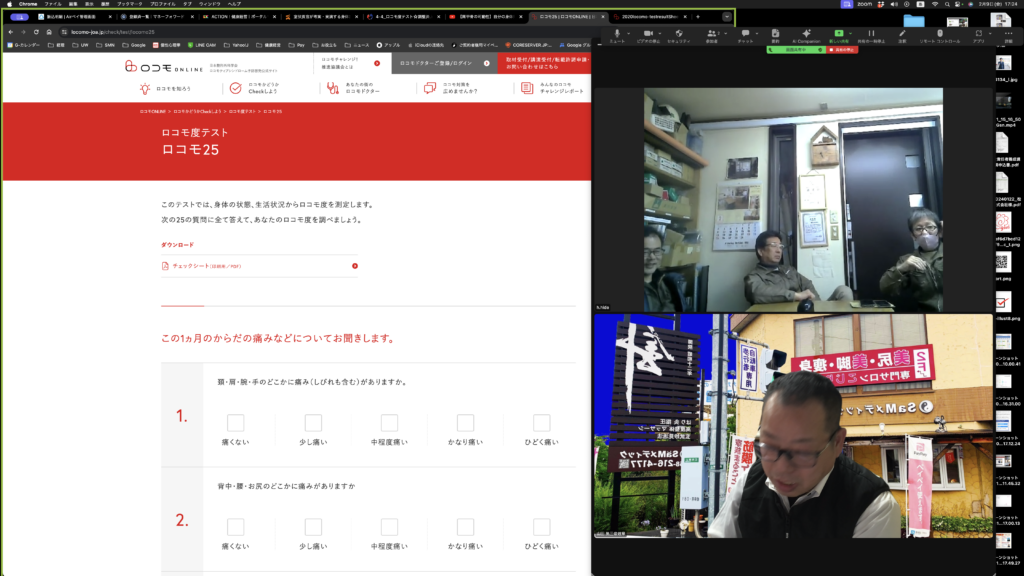Click the stethoscope ロコモドクター icon

[332, 88]
